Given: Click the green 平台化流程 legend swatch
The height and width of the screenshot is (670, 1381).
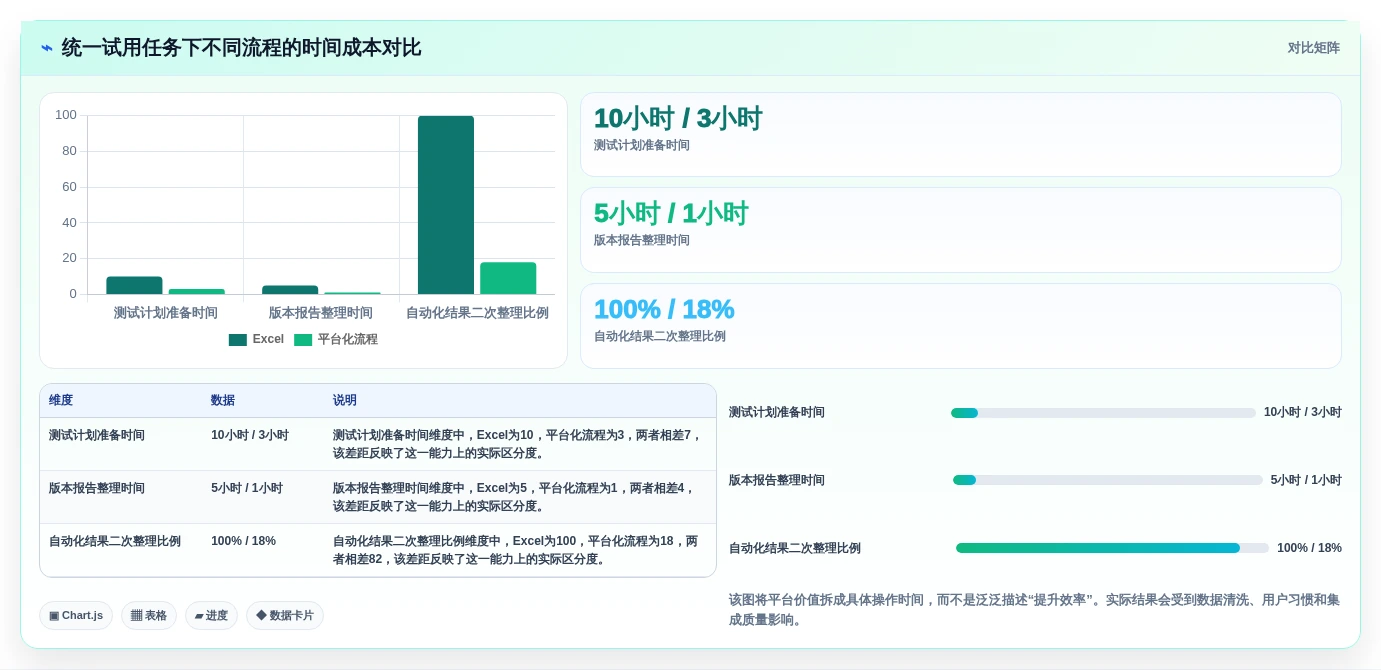Looking at the screenshot, I should (x=302, y=340).
